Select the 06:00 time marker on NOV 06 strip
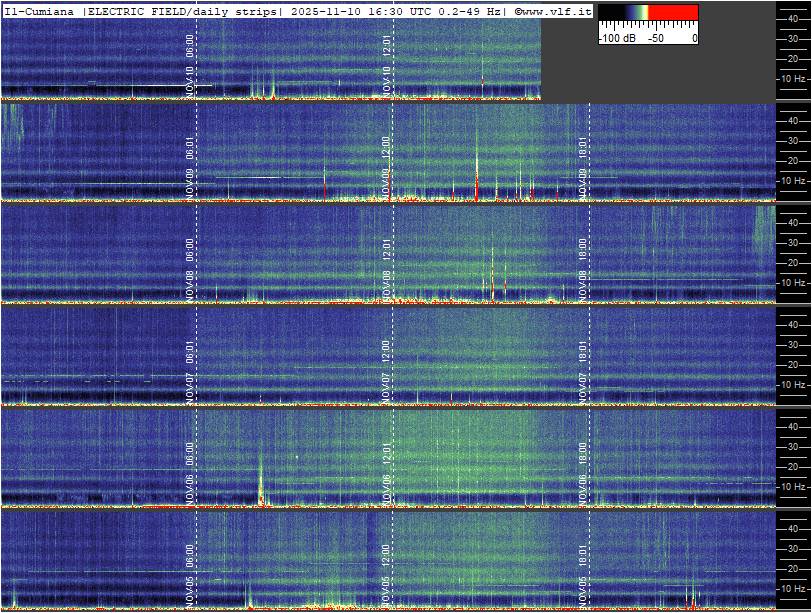Viewport: 812px width, 613px height. pos(190,453)
